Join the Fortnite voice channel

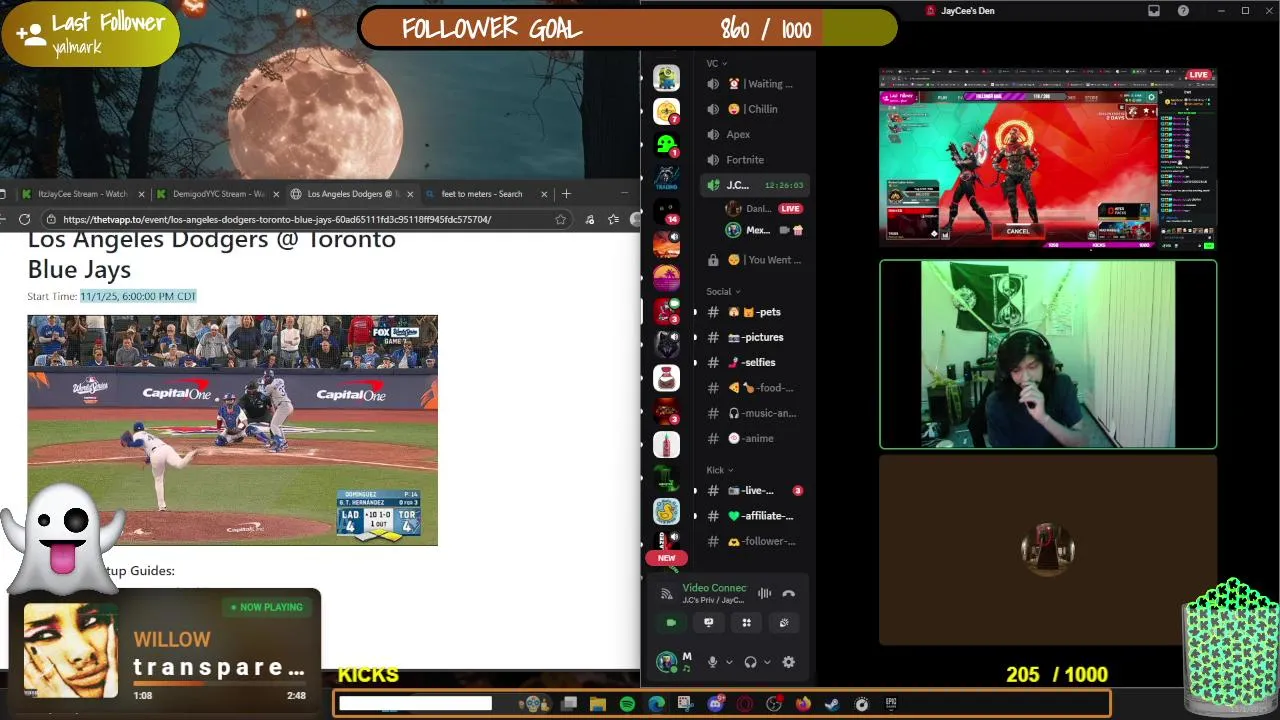755,160
